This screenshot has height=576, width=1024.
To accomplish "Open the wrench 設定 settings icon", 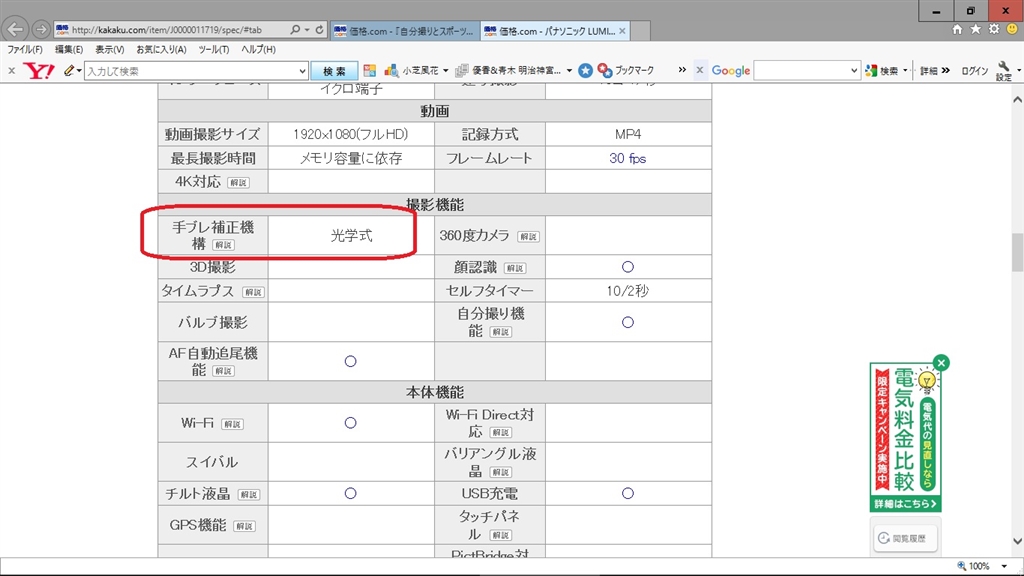I will coord(1004,71).
